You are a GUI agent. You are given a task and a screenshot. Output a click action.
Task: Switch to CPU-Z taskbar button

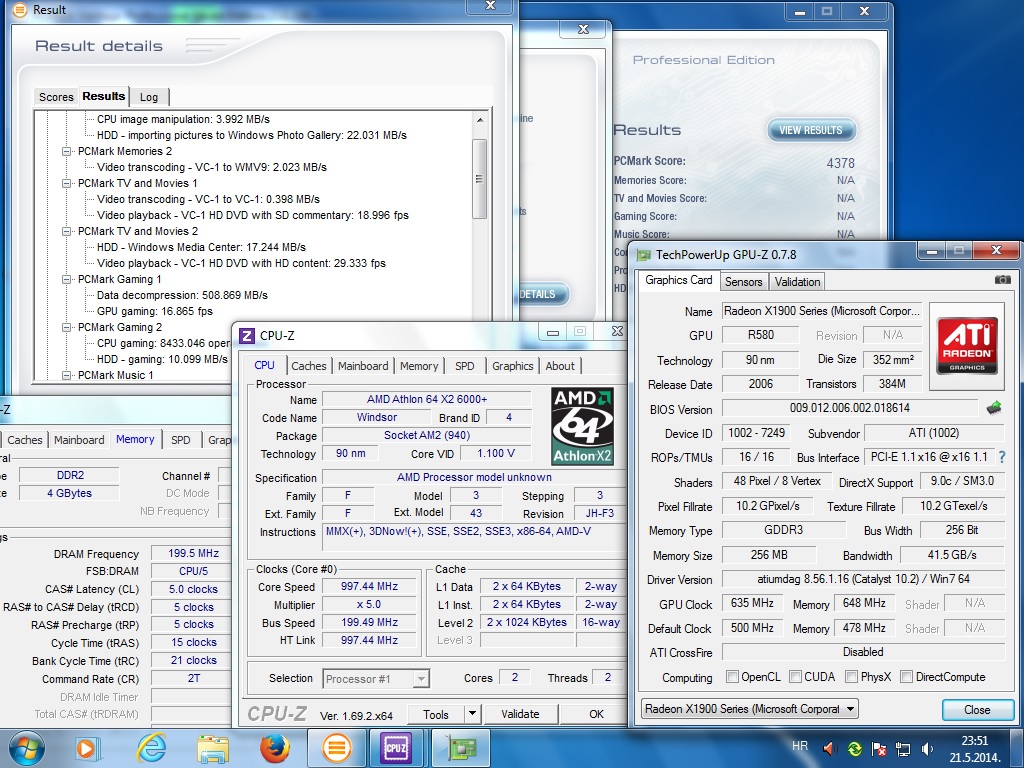[x=397, y=748]
